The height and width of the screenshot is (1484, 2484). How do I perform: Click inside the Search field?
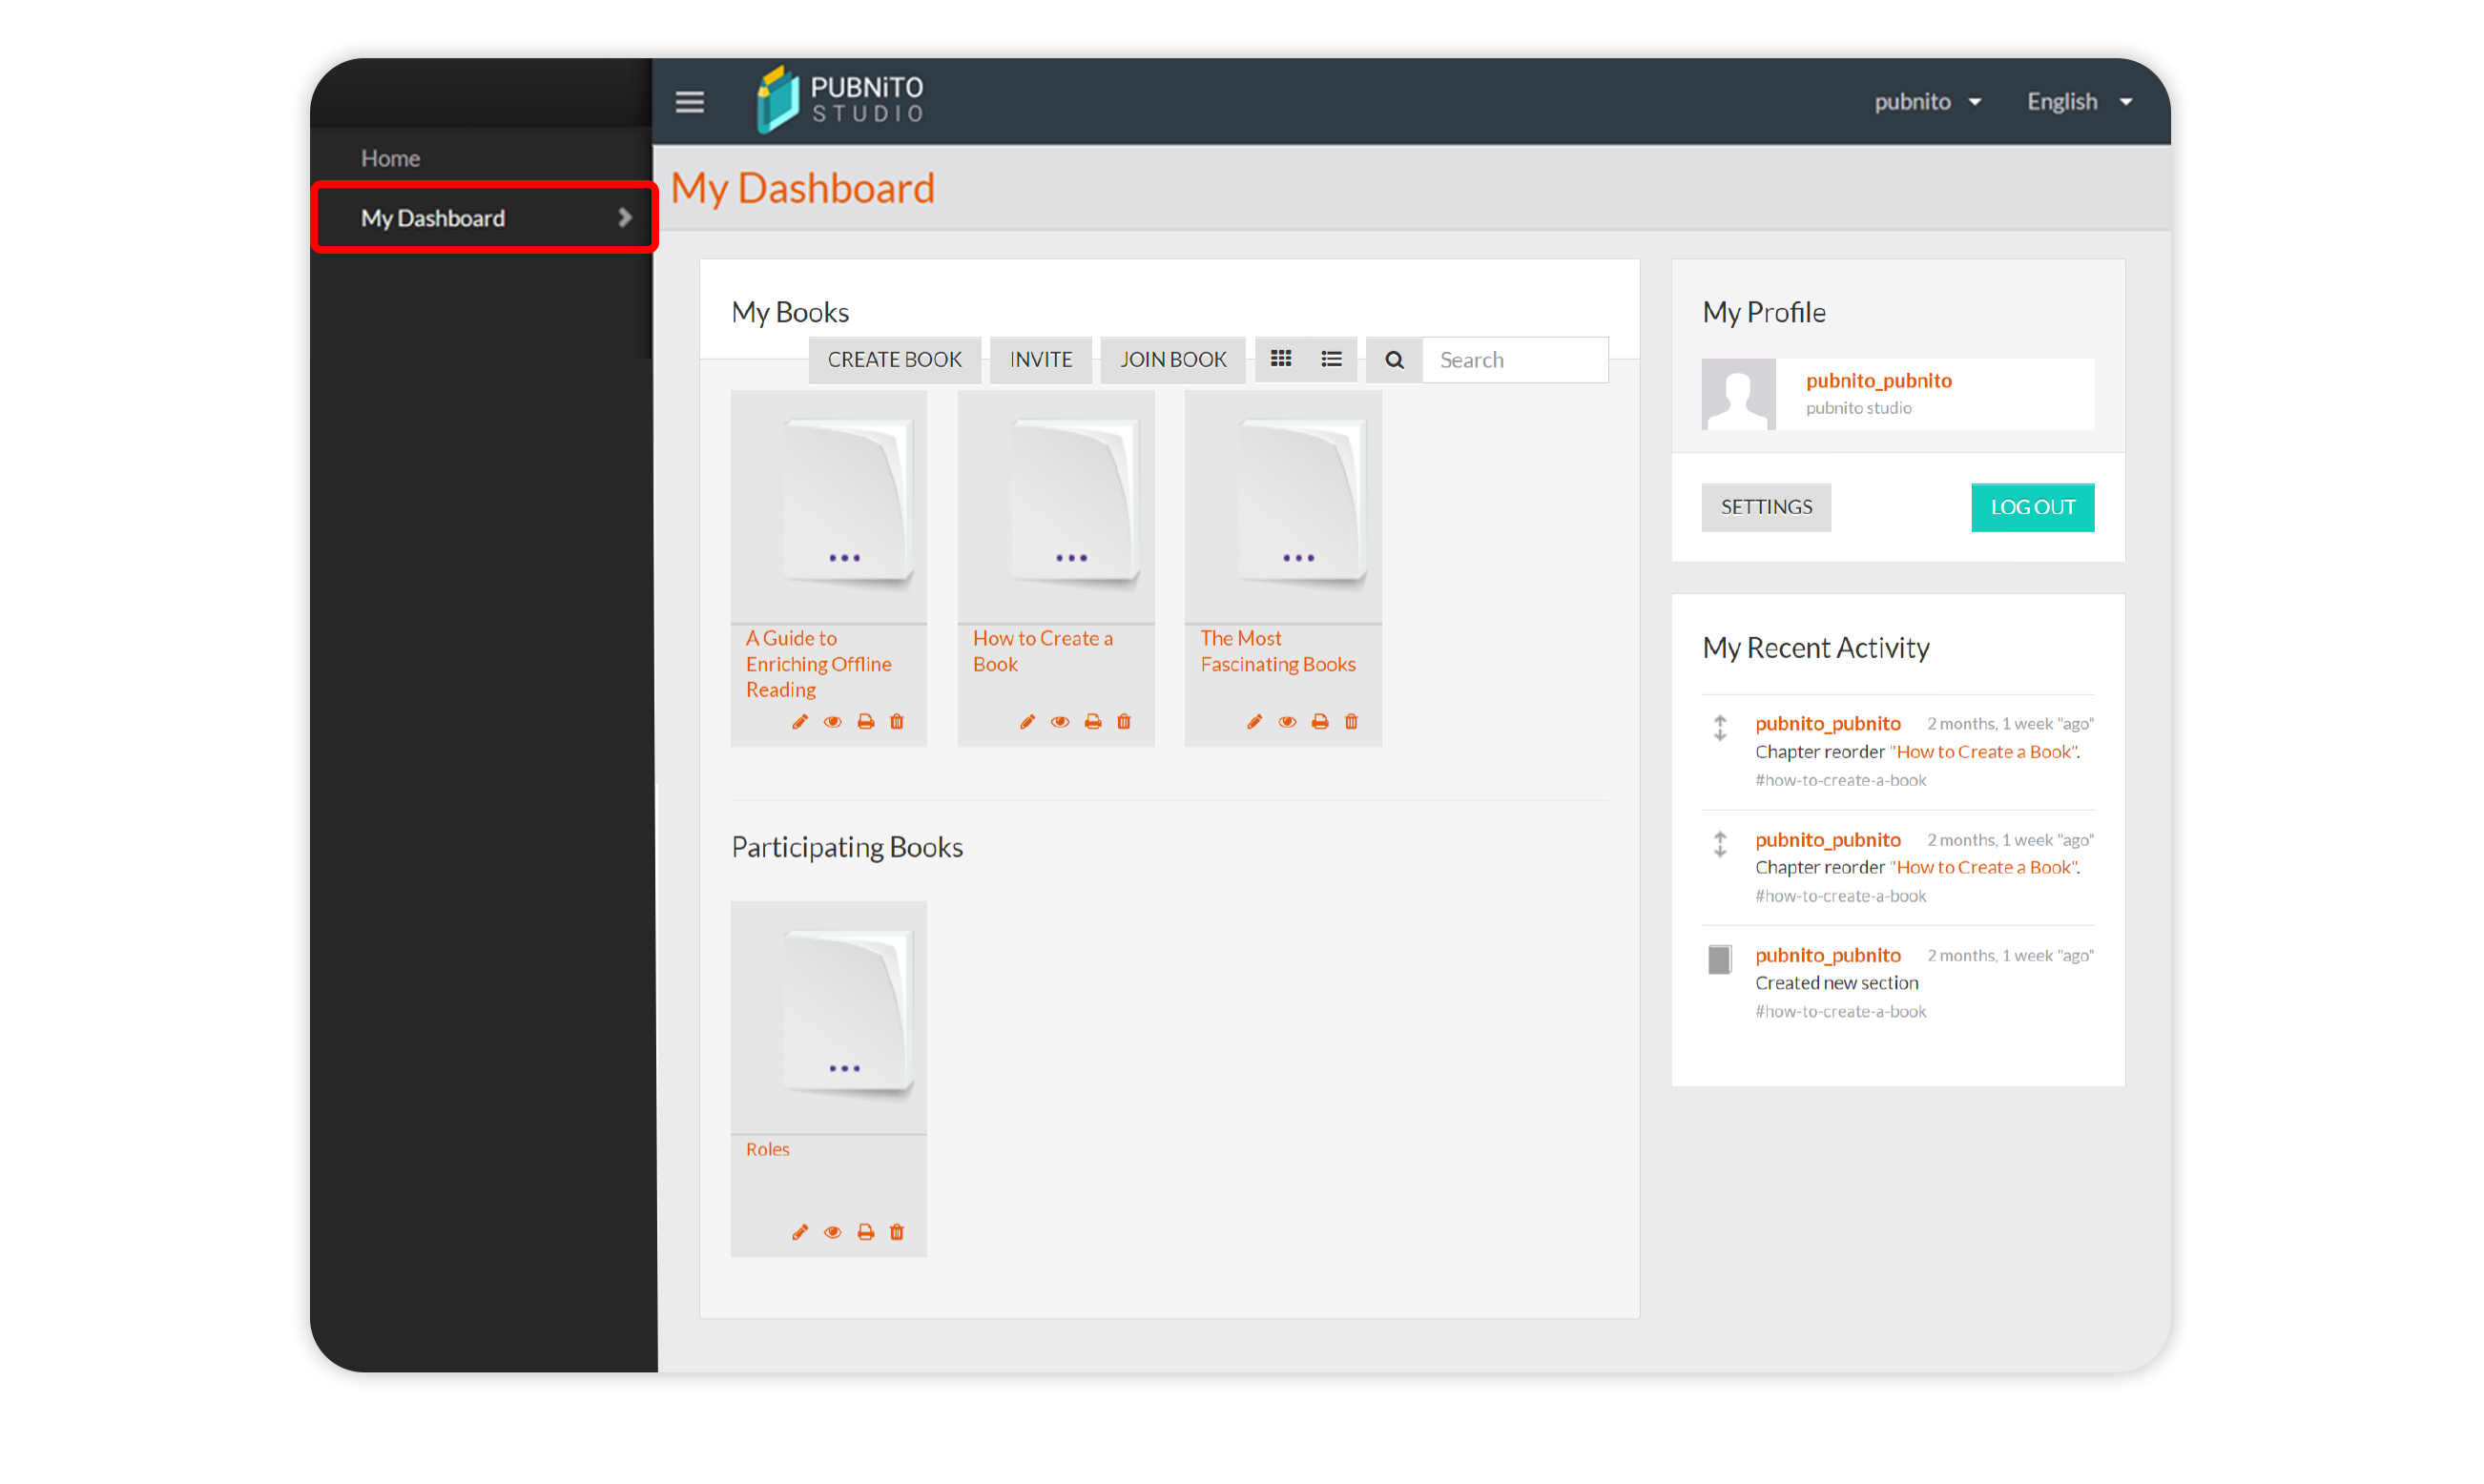[x=1515, y=359]
